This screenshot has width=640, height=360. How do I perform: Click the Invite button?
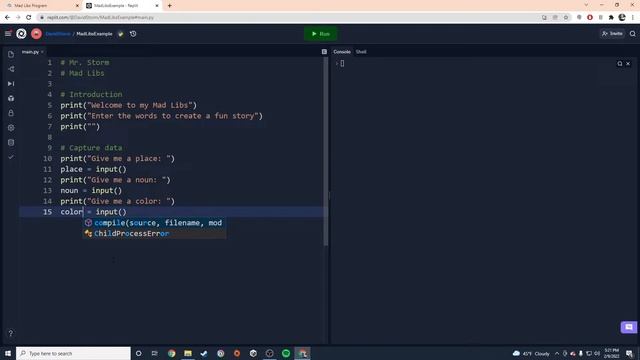(x=612, y=34)
